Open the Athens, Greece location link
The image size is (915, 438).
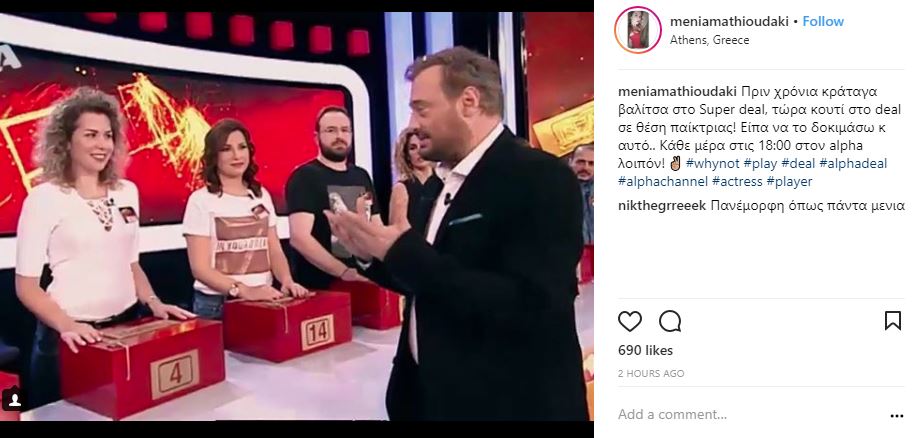click(710, 40)
